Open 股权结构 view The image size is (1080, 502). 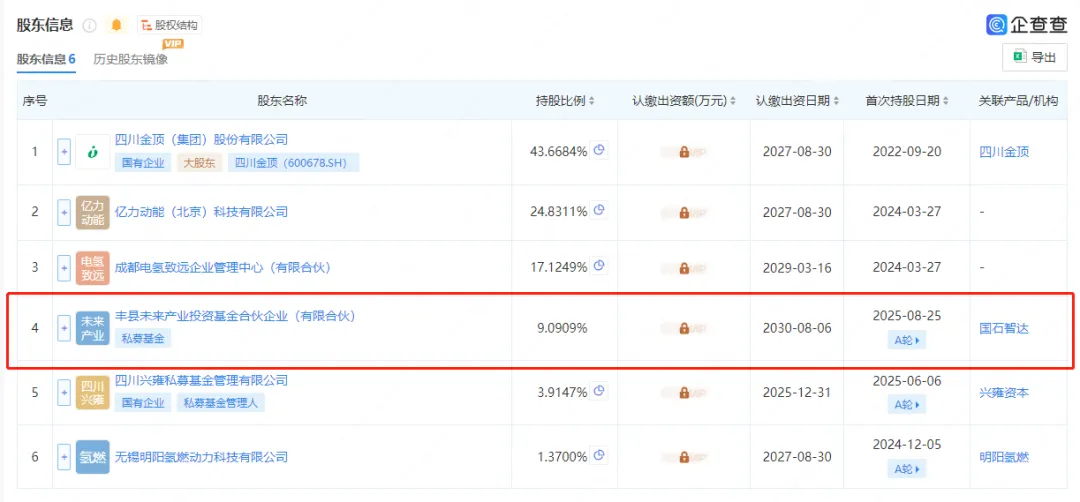coord(169,25)
